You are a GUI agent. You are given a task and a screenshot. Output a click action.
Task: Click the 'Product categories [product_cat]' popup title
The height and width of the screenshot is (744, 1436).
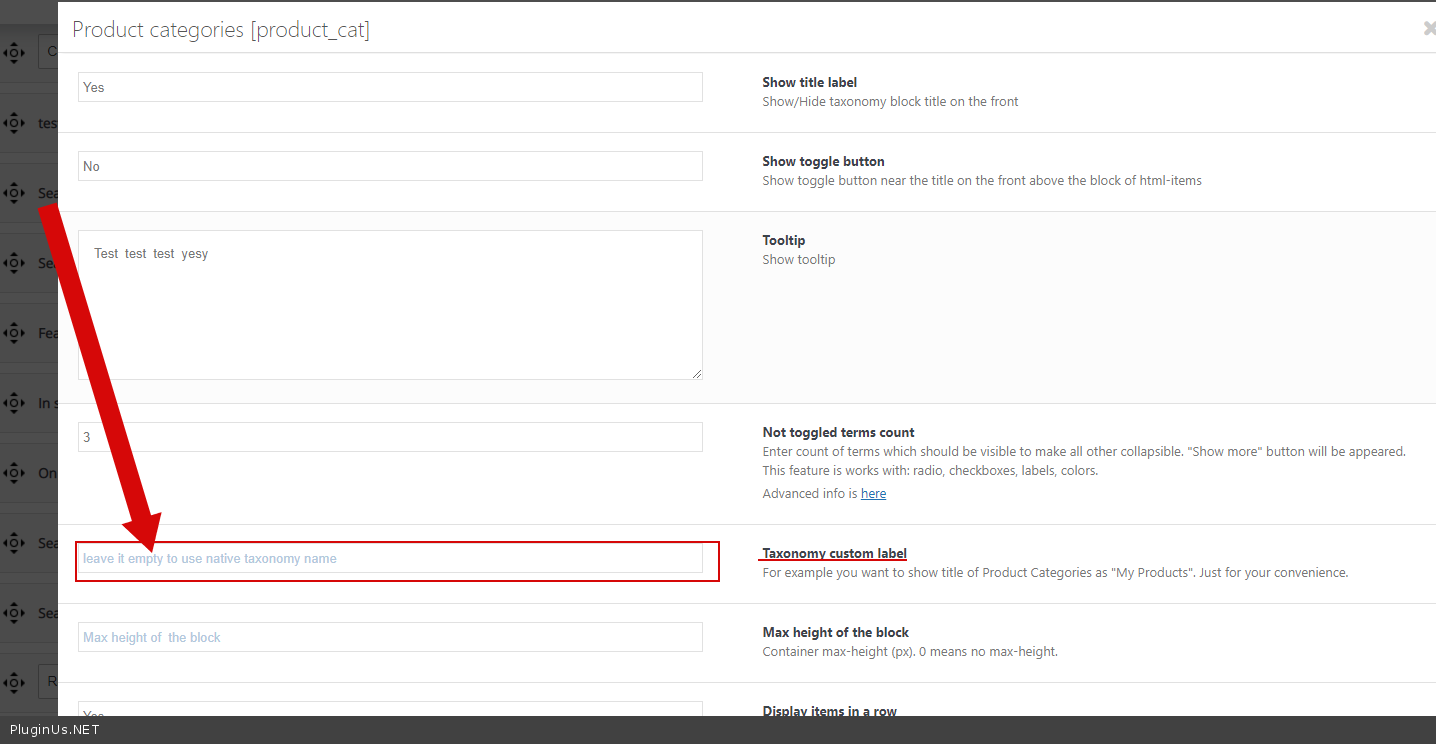pyautogui.click(x=221, y=30)
